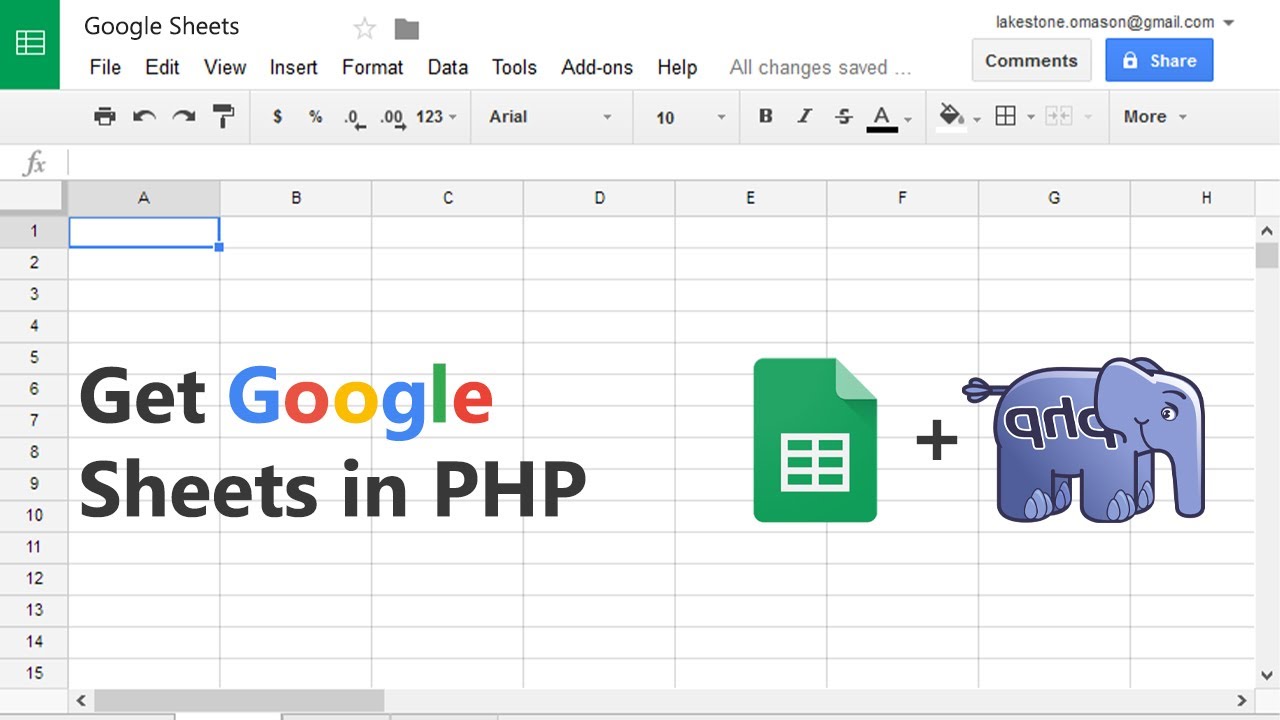Open the File menu

tap(105, 67)
